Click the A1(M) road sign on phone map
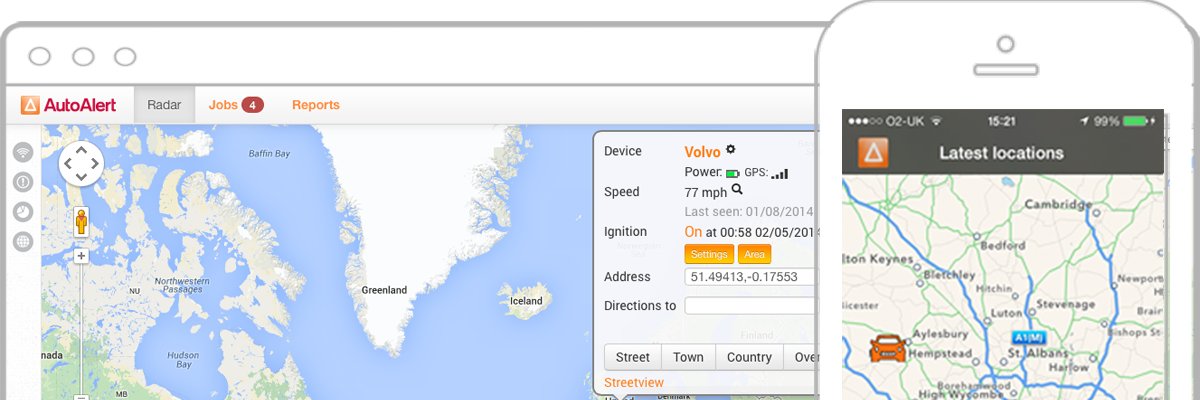 [x=1027, y=337]
